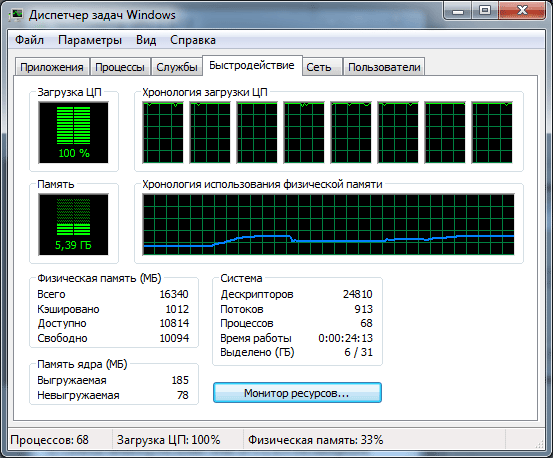This screenshot has height=458, width=553.
Task: Switch to the Пользователи tab
Action: [x=384, y=67]
